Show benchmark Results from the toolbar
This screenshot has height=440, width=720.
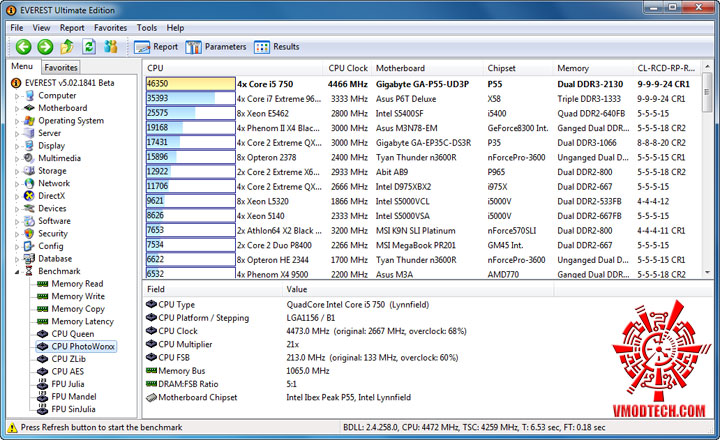[x=277, y=47]
